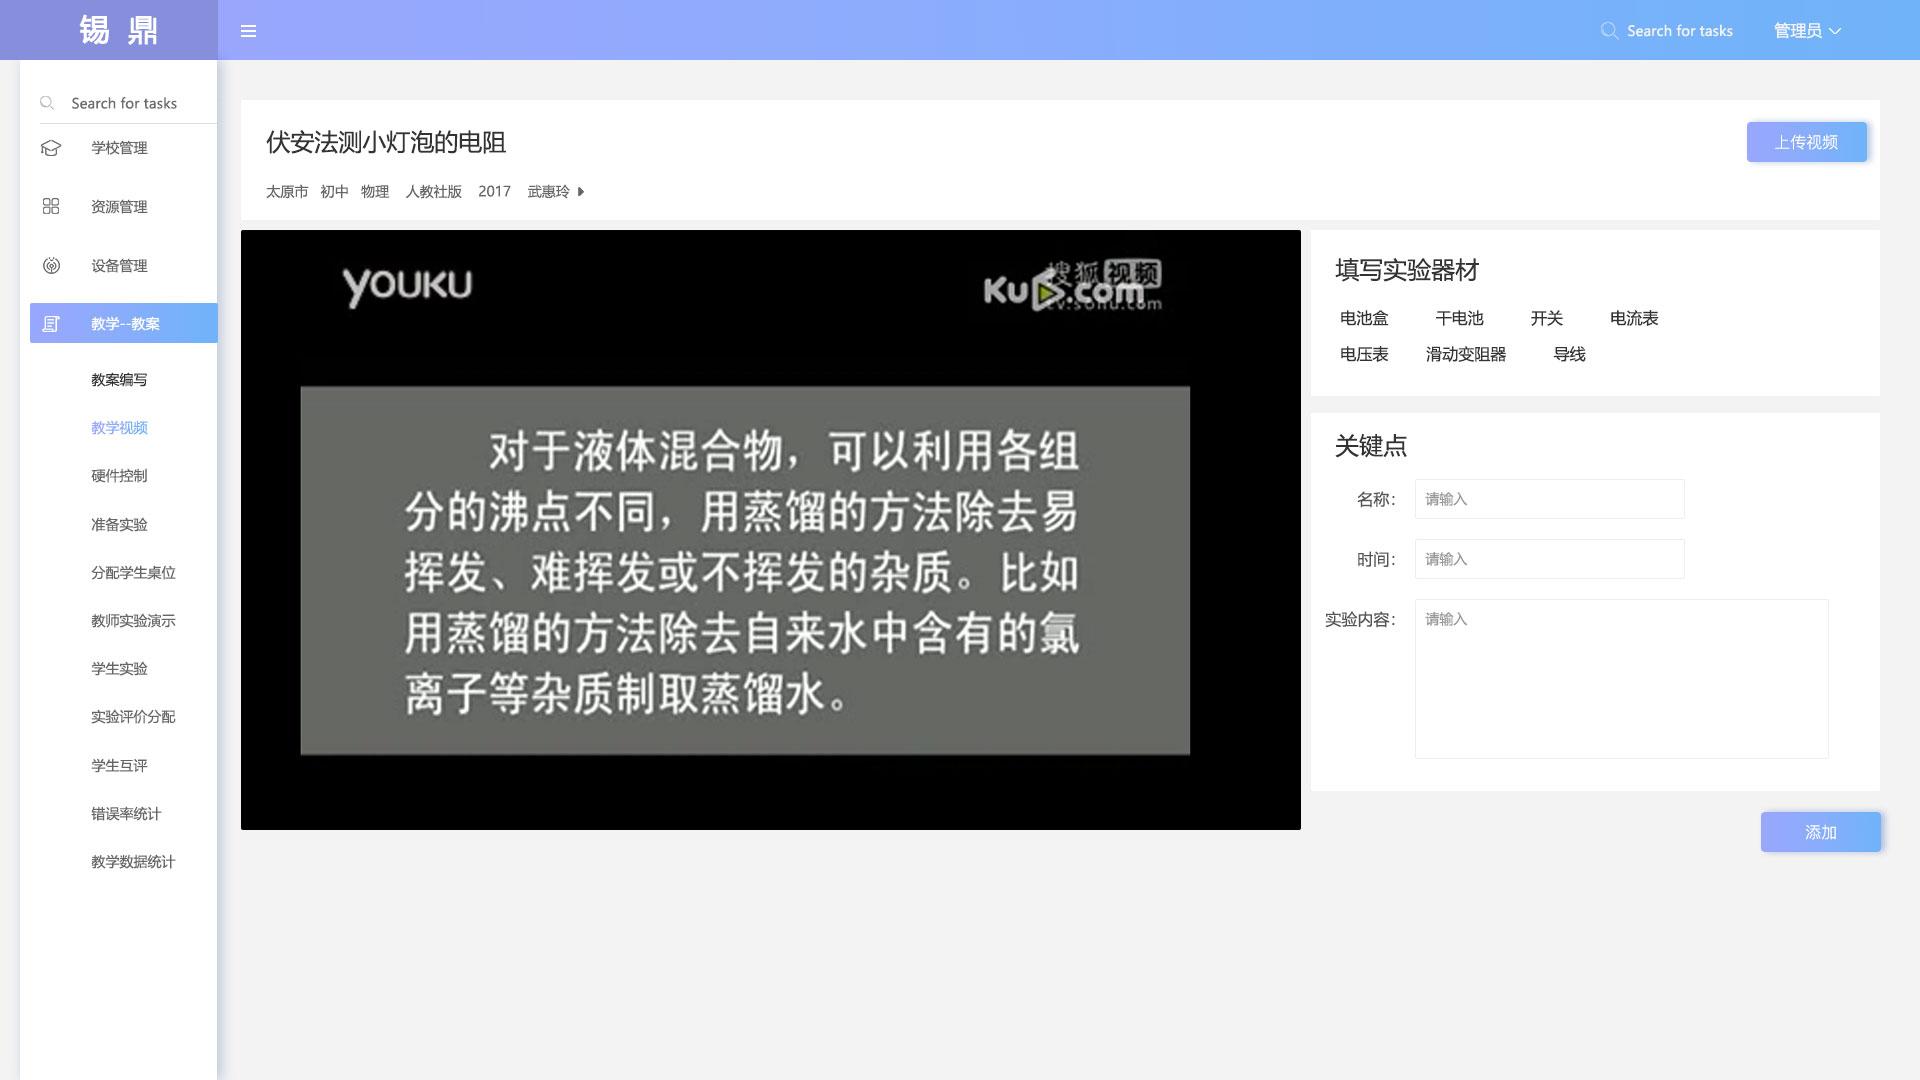Open 学生实验
1920x1080 pixels.
click(119, 669)
